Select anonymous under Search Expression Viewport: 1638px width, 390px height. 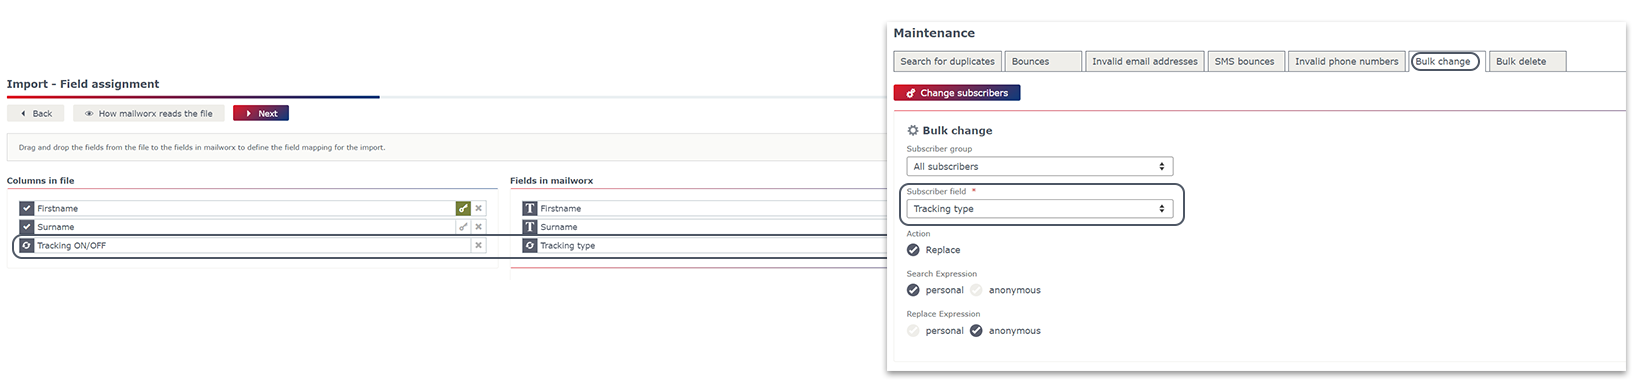tap(976, 290)
